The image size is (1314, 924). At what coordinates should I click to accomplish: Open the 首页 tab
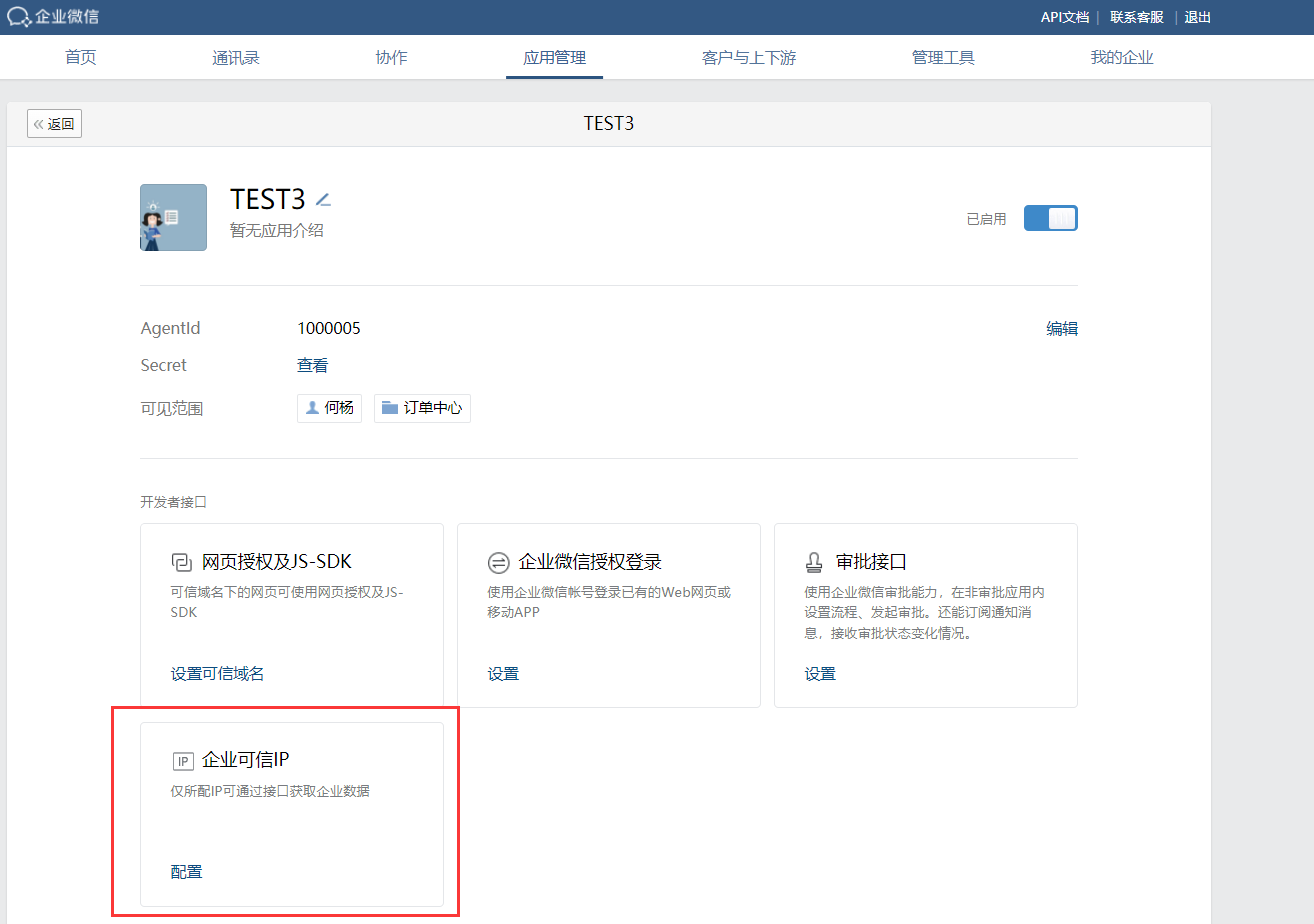click(x=81, y=57)
